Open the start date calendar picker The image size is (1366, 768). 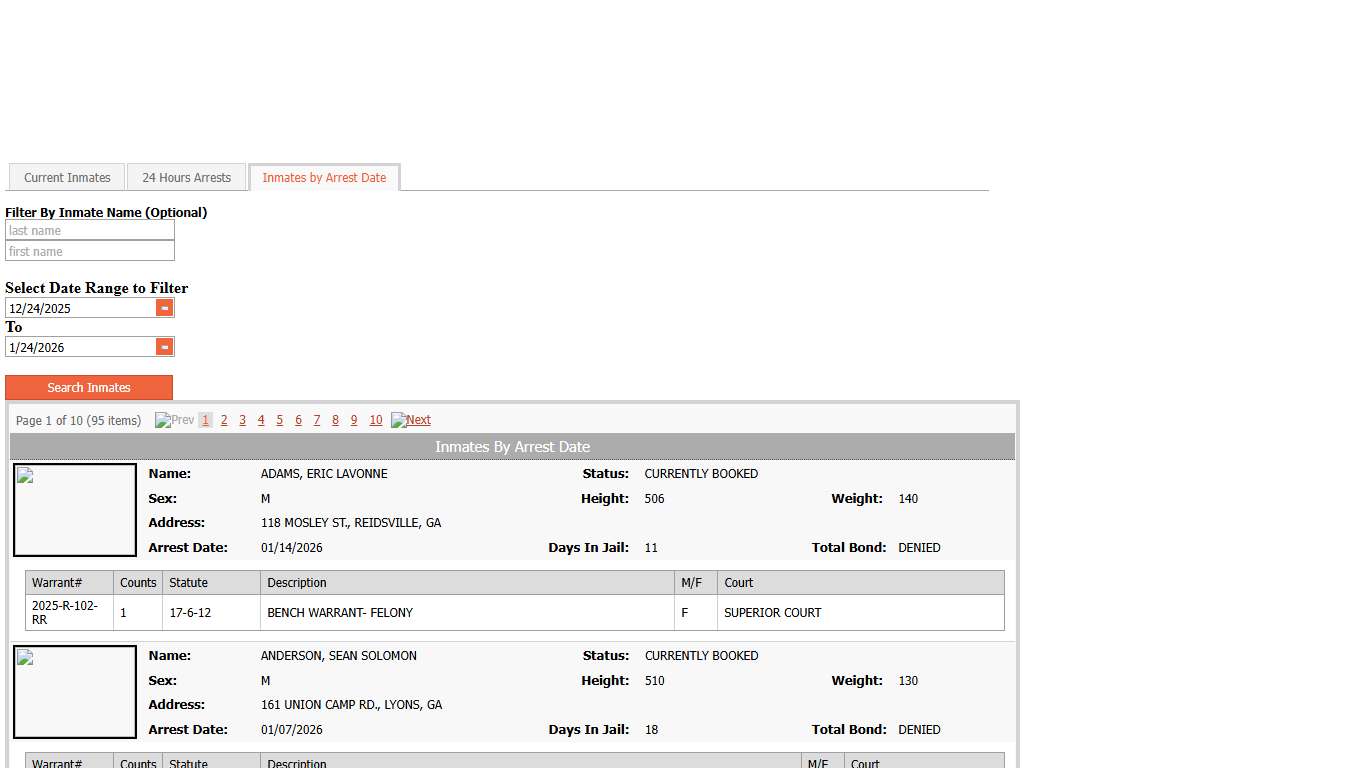(163, 307)
